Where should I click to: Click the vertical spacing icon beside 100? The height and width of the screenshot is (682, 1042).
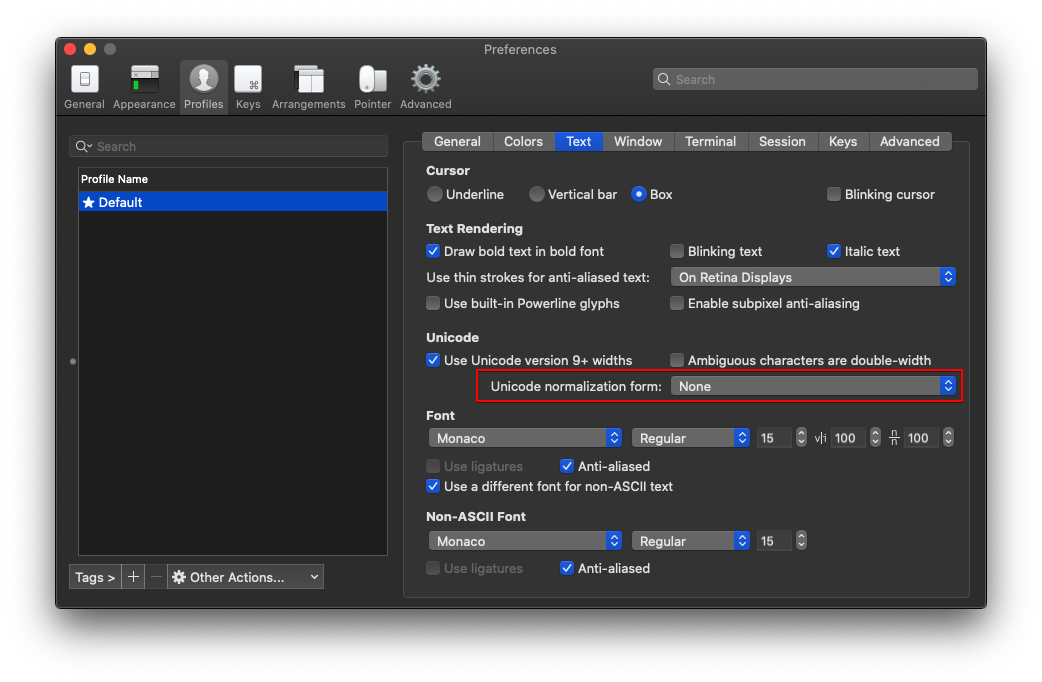[x=894, y=438]
